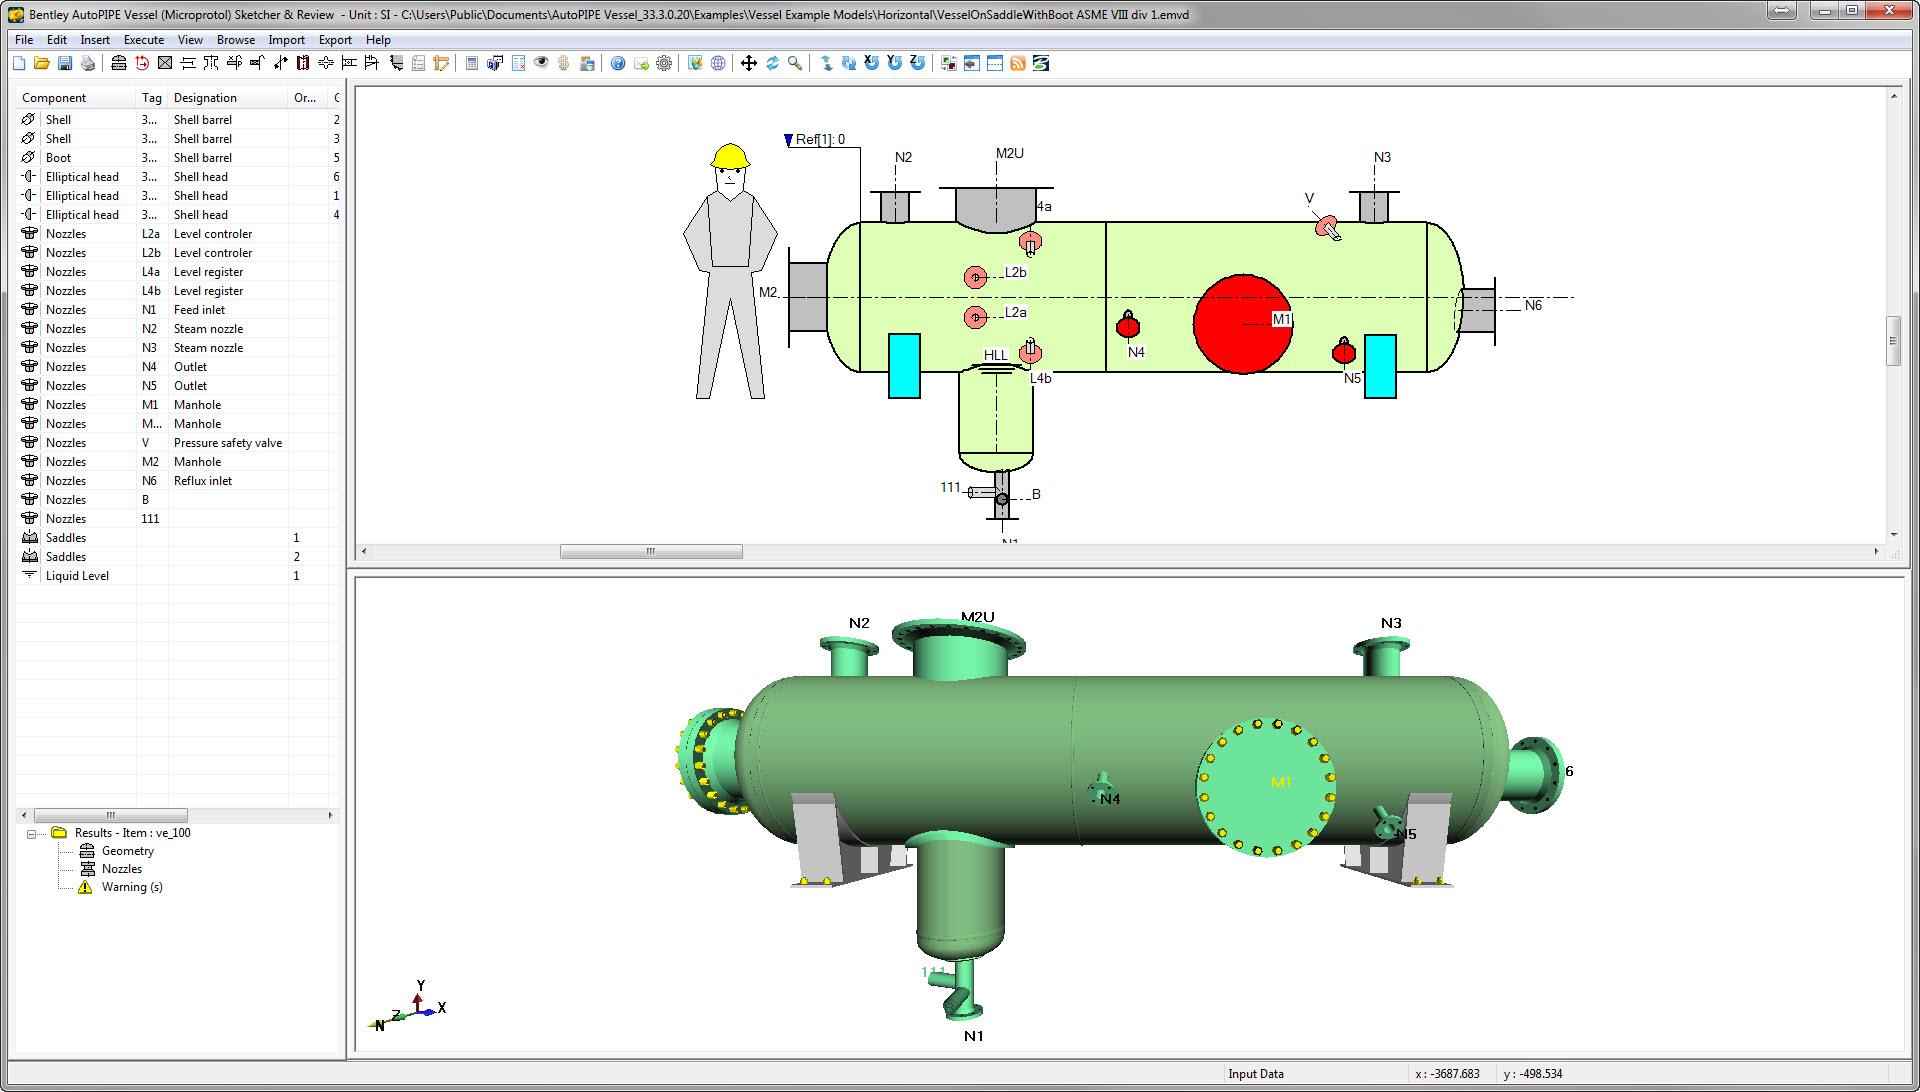Select the magnifying glass zoom tool
1920x1092 pixels.
795,63
